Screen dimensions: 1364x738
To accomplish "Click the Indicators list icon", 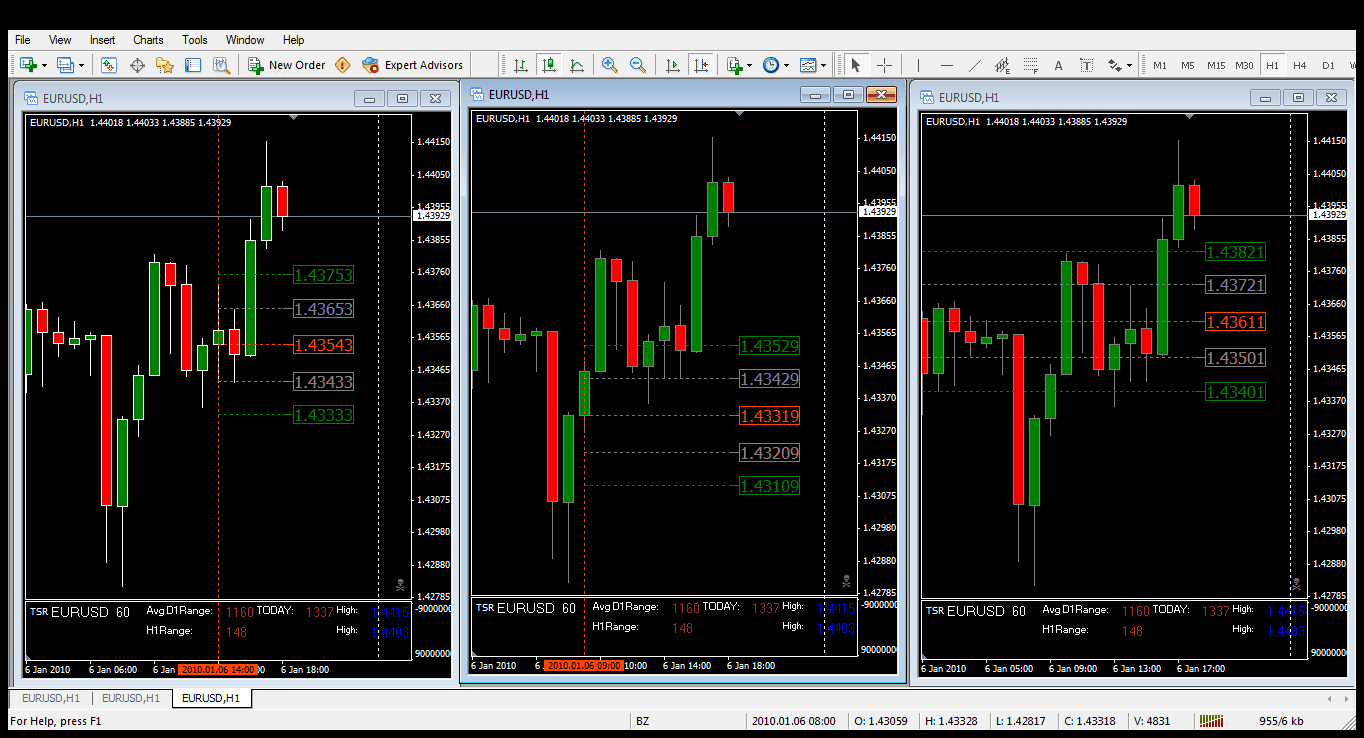I will tap(735, 65).
